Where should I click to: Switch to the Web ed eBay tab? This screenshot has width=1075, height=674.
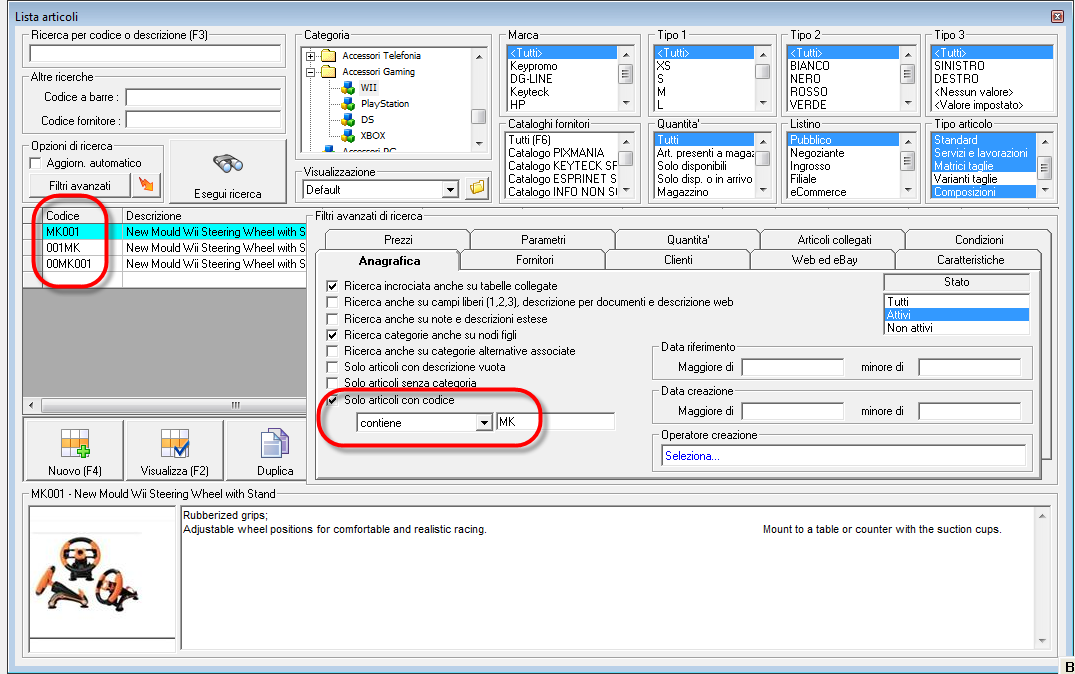pos(824,260)
